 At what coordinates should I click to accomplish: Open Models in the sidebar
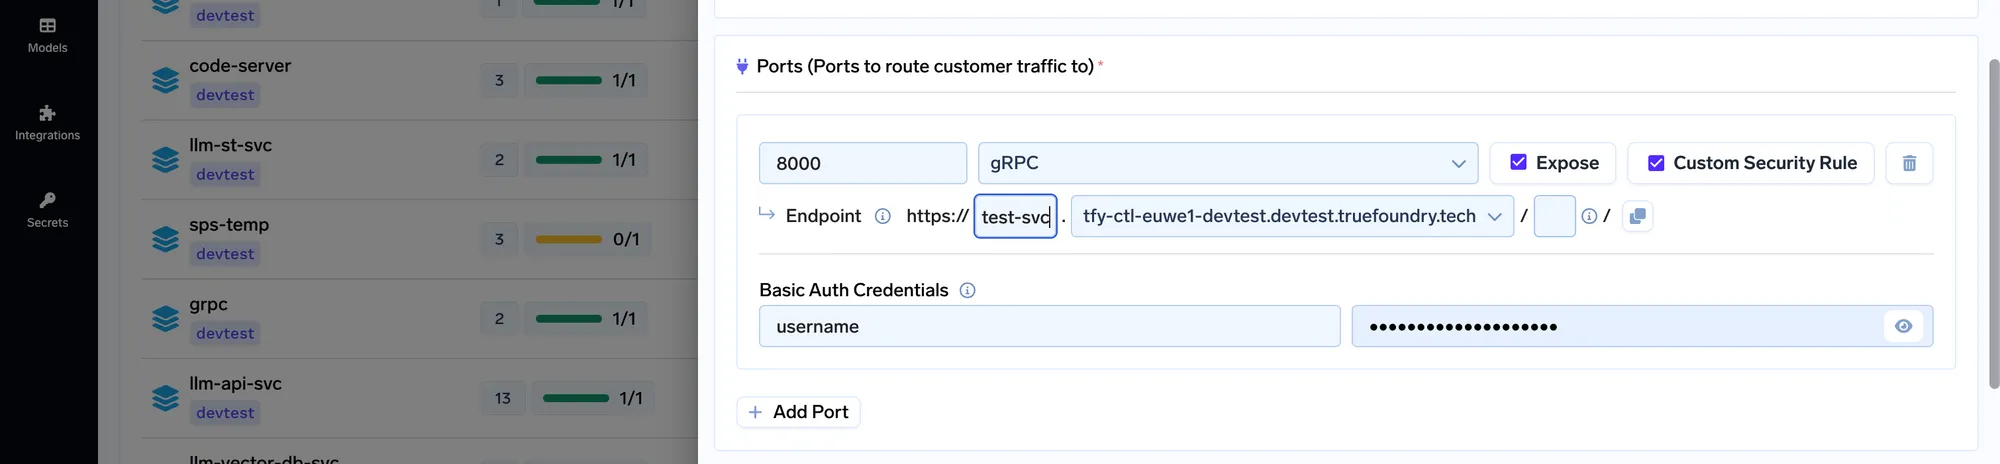pos(47,35)
